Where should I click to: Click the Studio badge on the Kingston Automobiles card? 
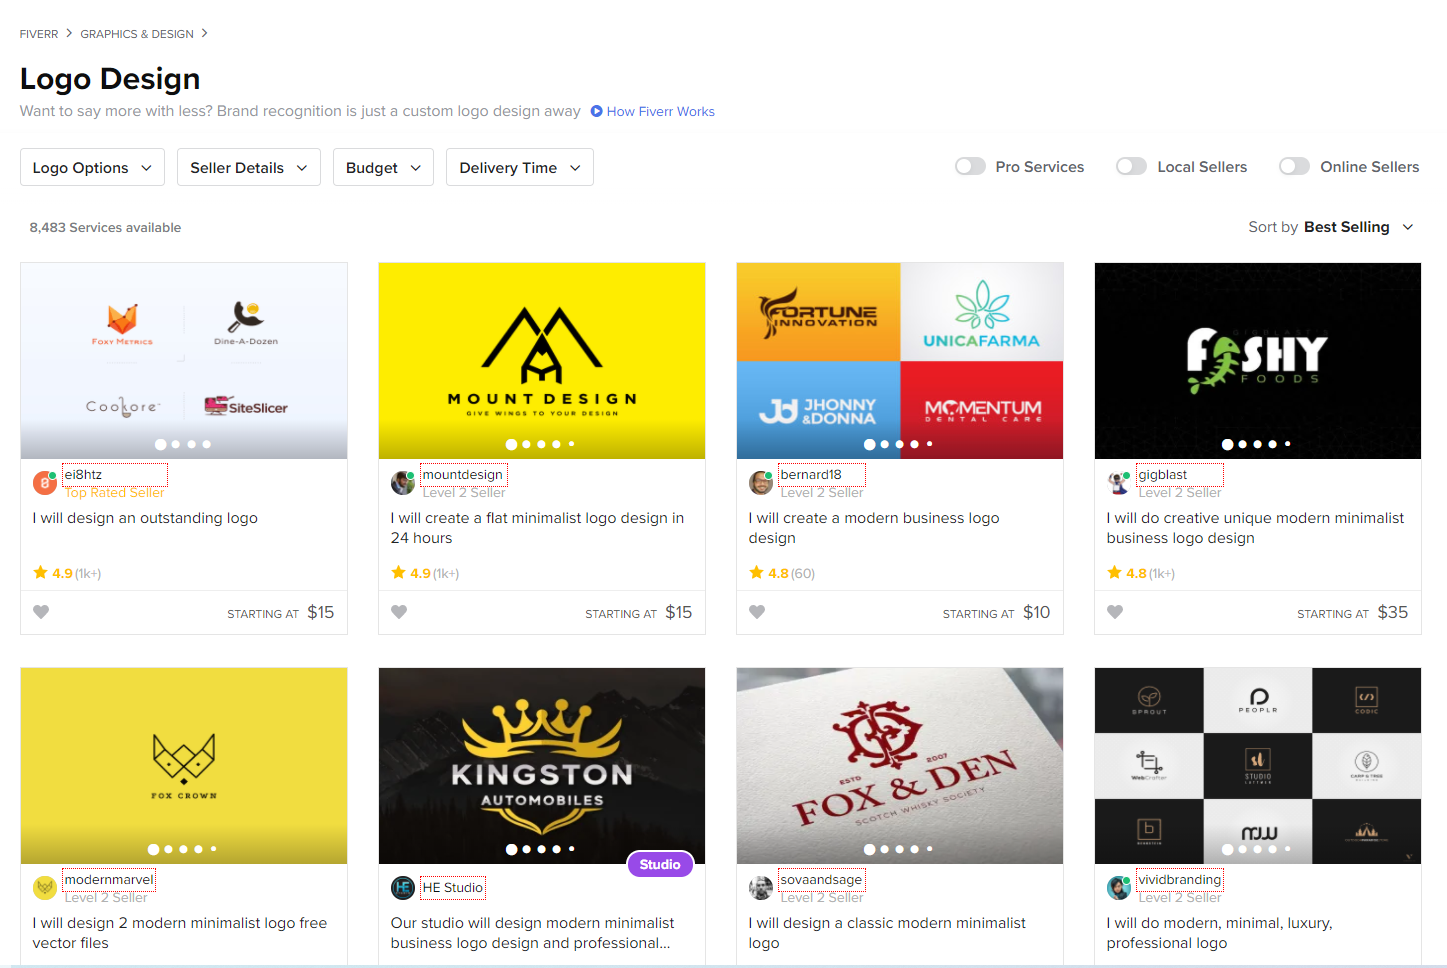pos(660,865)
